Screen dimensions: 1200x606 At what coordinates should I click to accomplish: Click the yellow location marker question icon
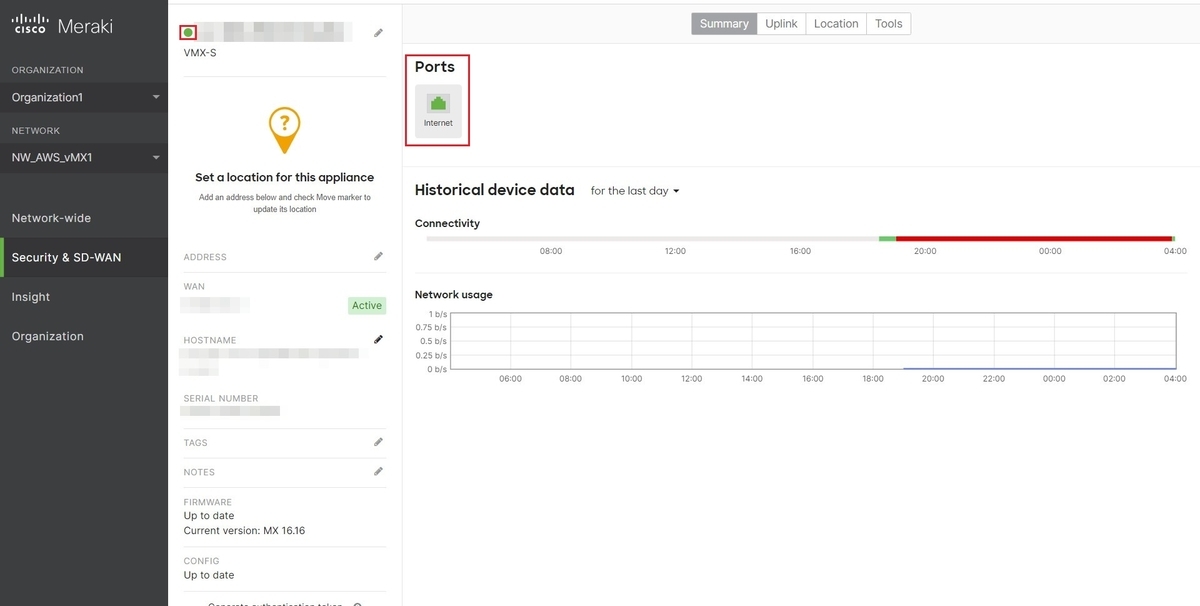click(x=284, y=130)
